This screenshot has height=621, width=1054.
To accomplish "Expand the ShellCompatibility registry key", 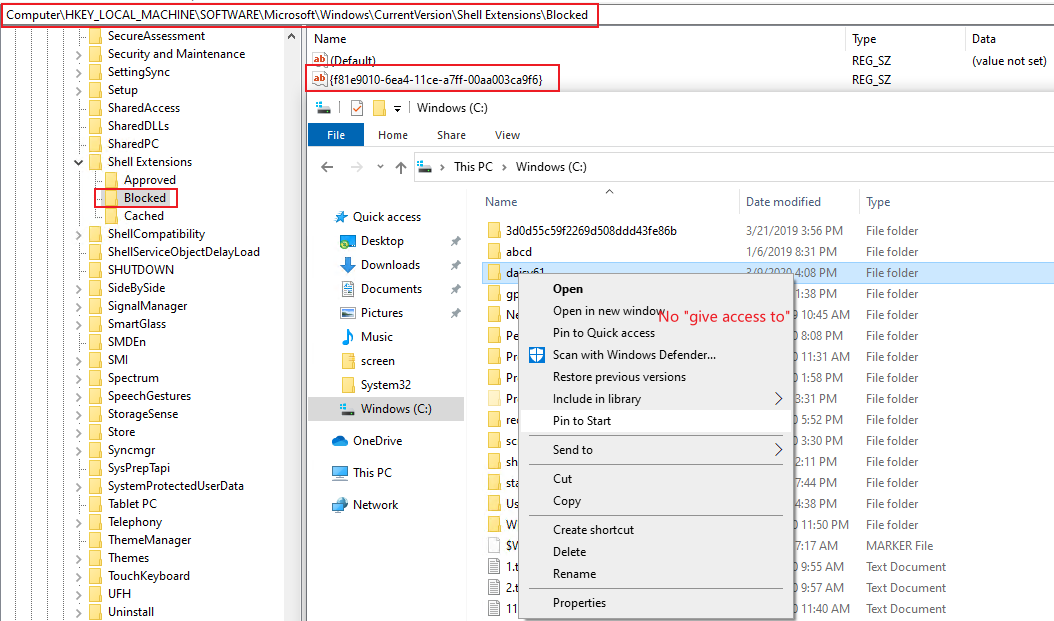I will (x=79, y=235).
